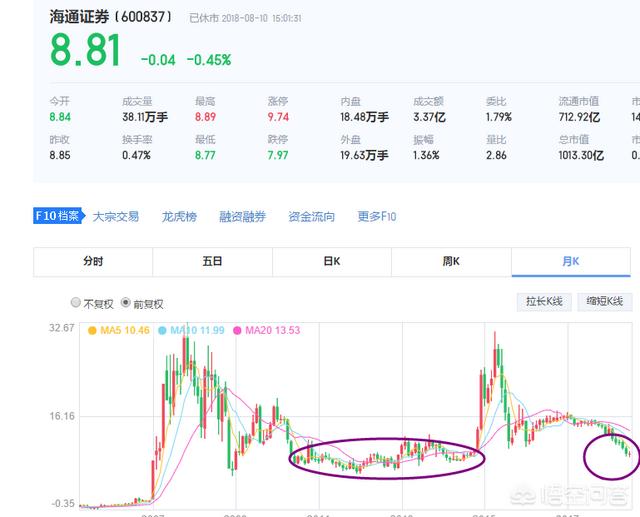This screenshot has width=640, height=517.
Task: Switch to the 五日 chart tab
Action: pyautogui.click(x=212, y=262)
